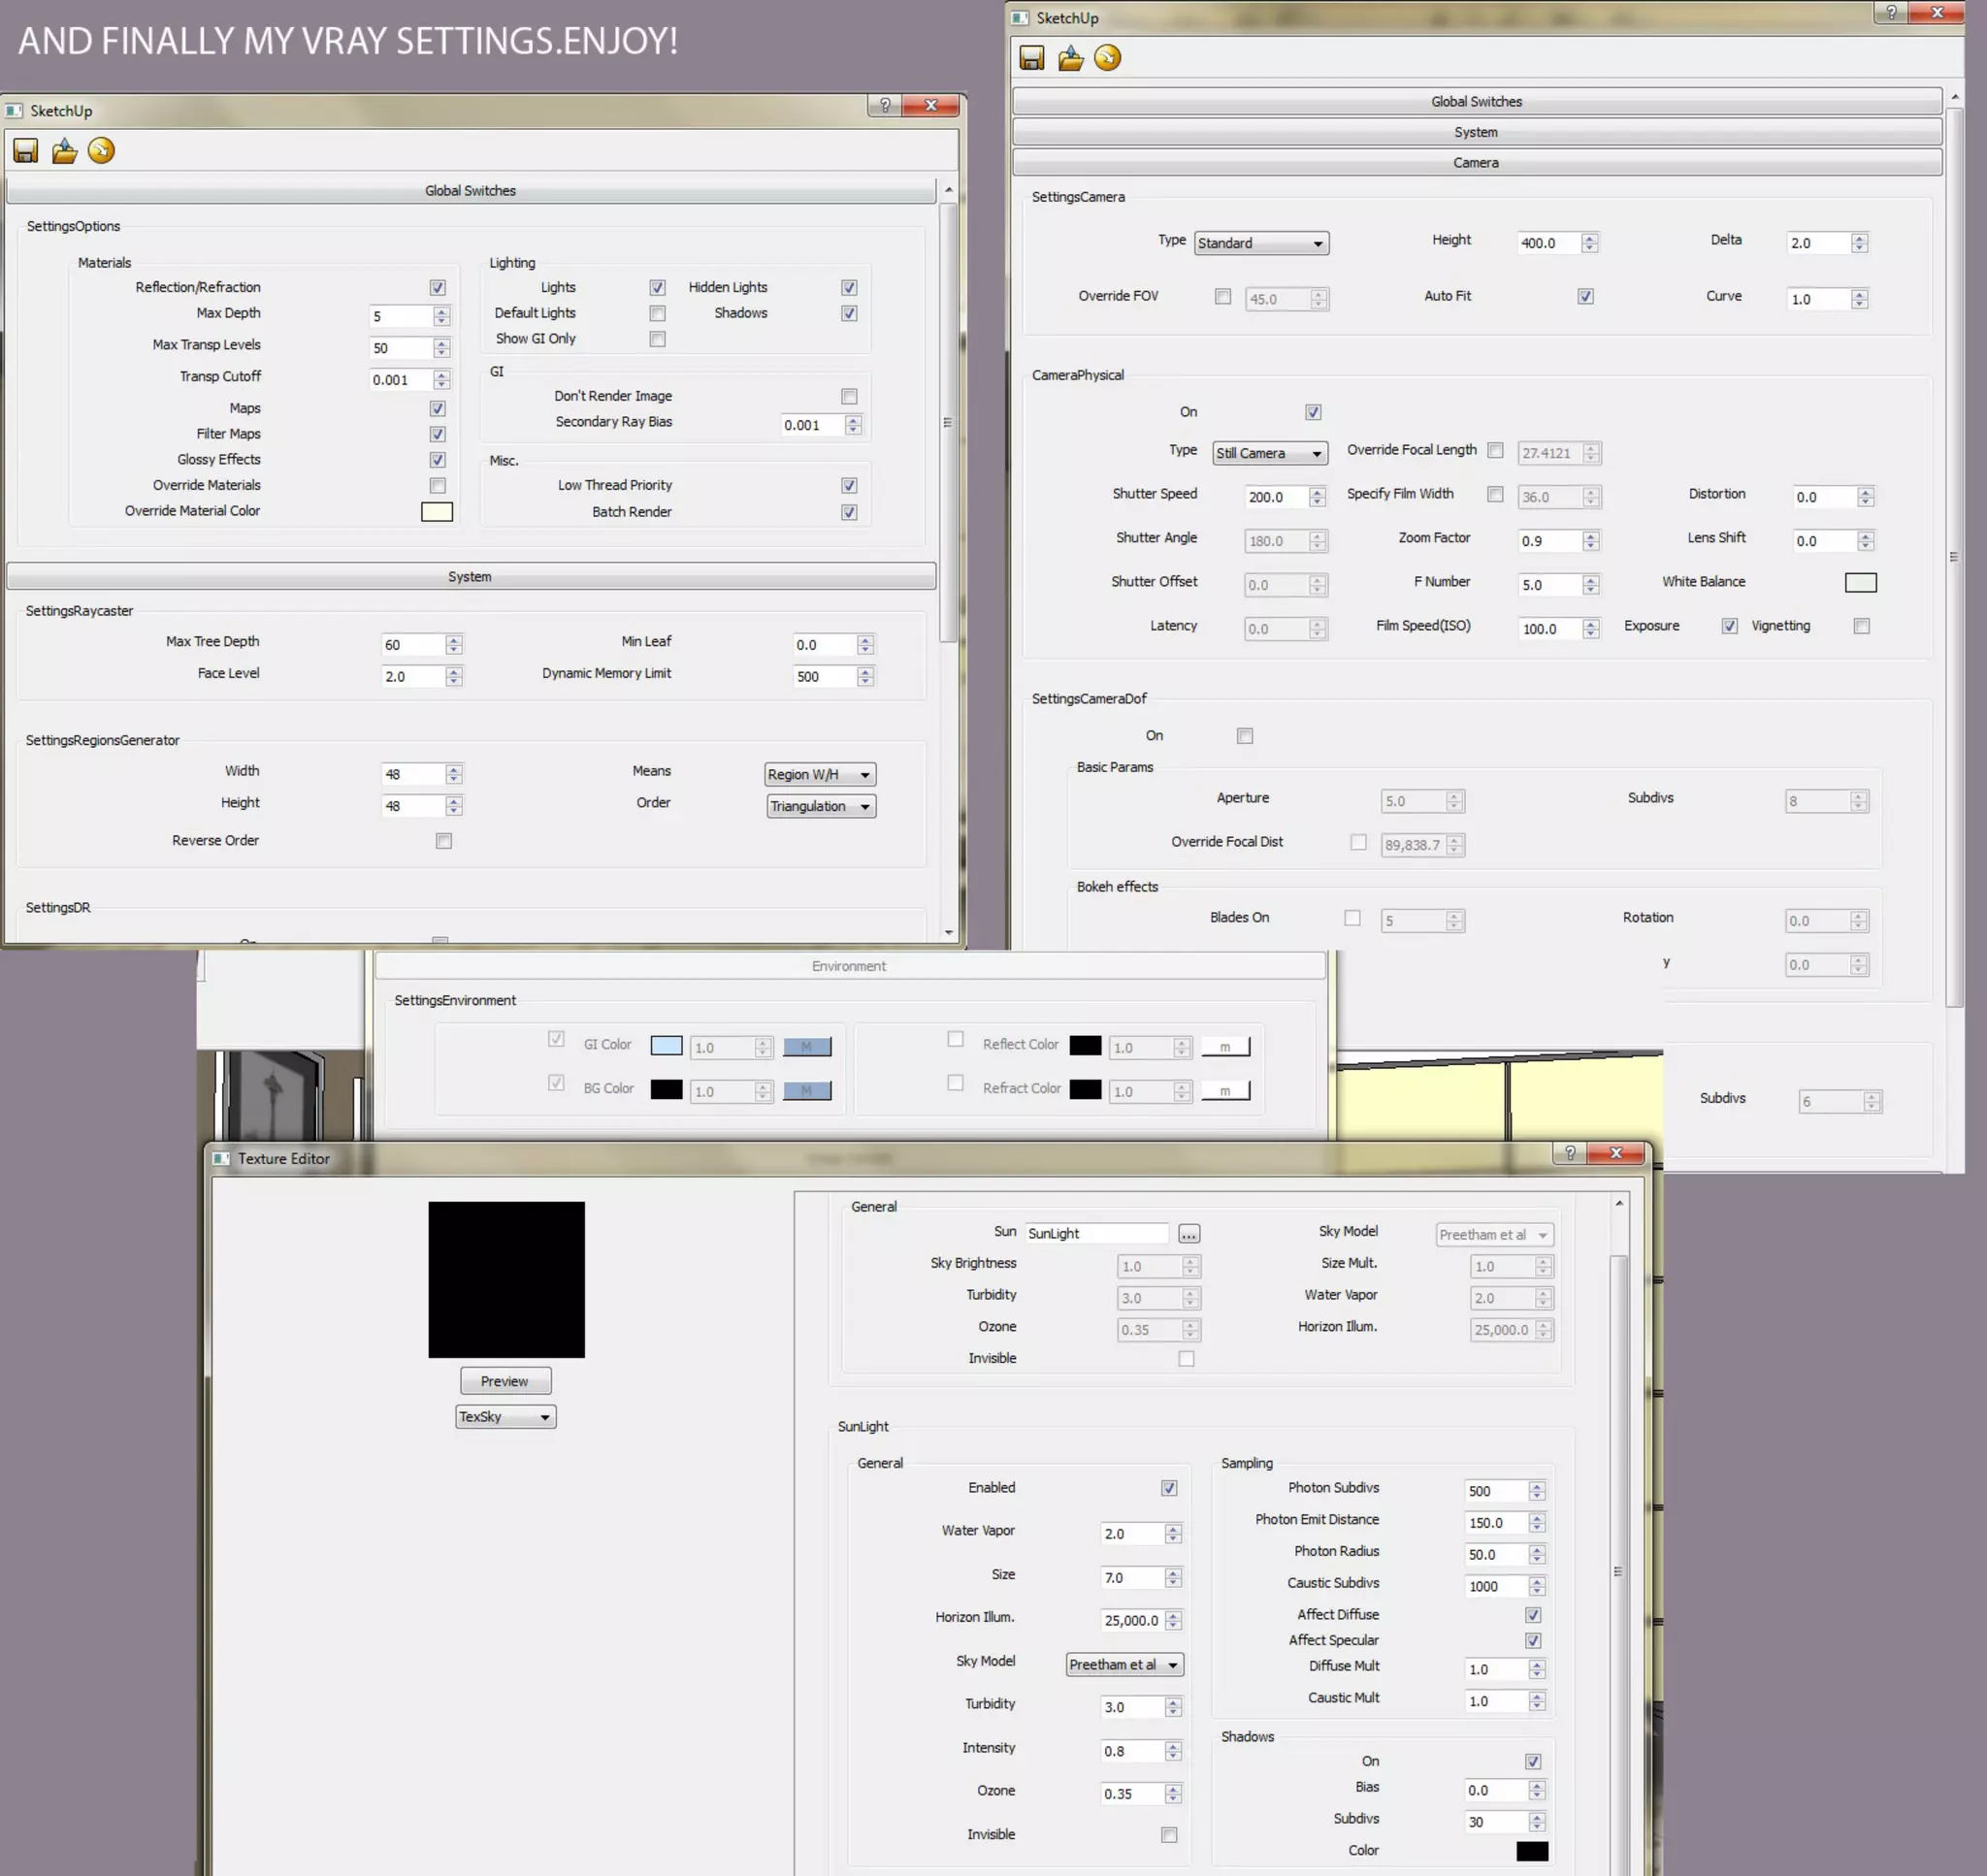
Task: Uncheck Batch Render option
Action: point(849,512)
